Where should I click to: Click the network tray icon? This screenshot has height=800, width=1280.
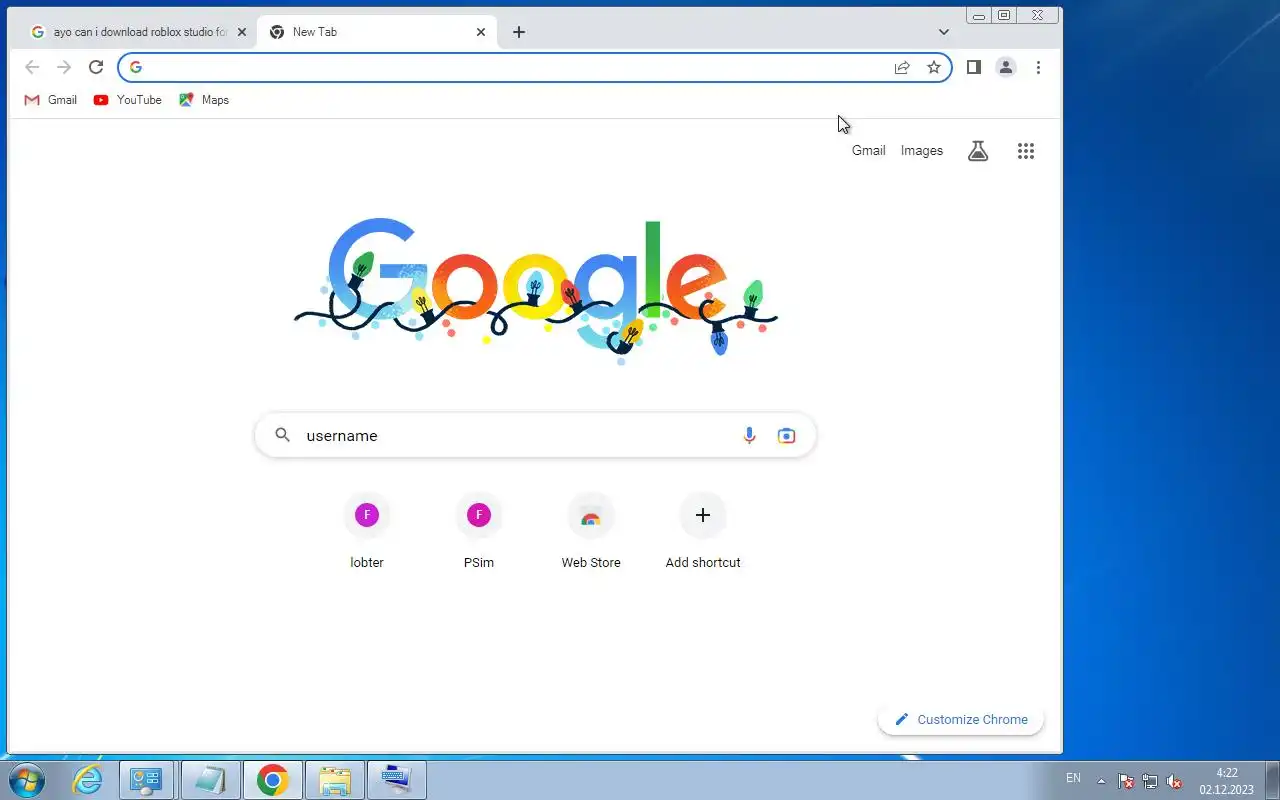(x=1150, y=781)
